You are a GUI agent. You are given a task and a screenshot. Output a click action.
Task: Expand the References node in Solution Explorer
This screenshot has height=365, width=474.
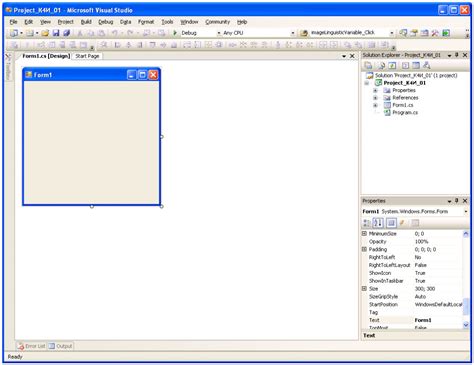(375, 98)
